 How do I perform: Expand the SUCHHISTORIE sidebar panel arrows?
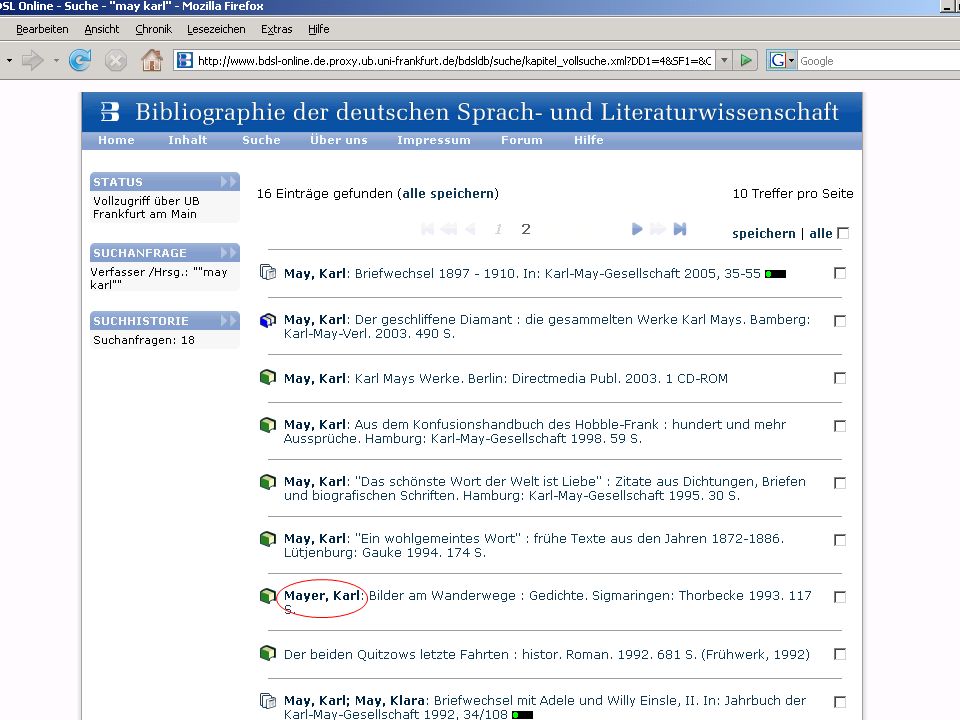228,321
